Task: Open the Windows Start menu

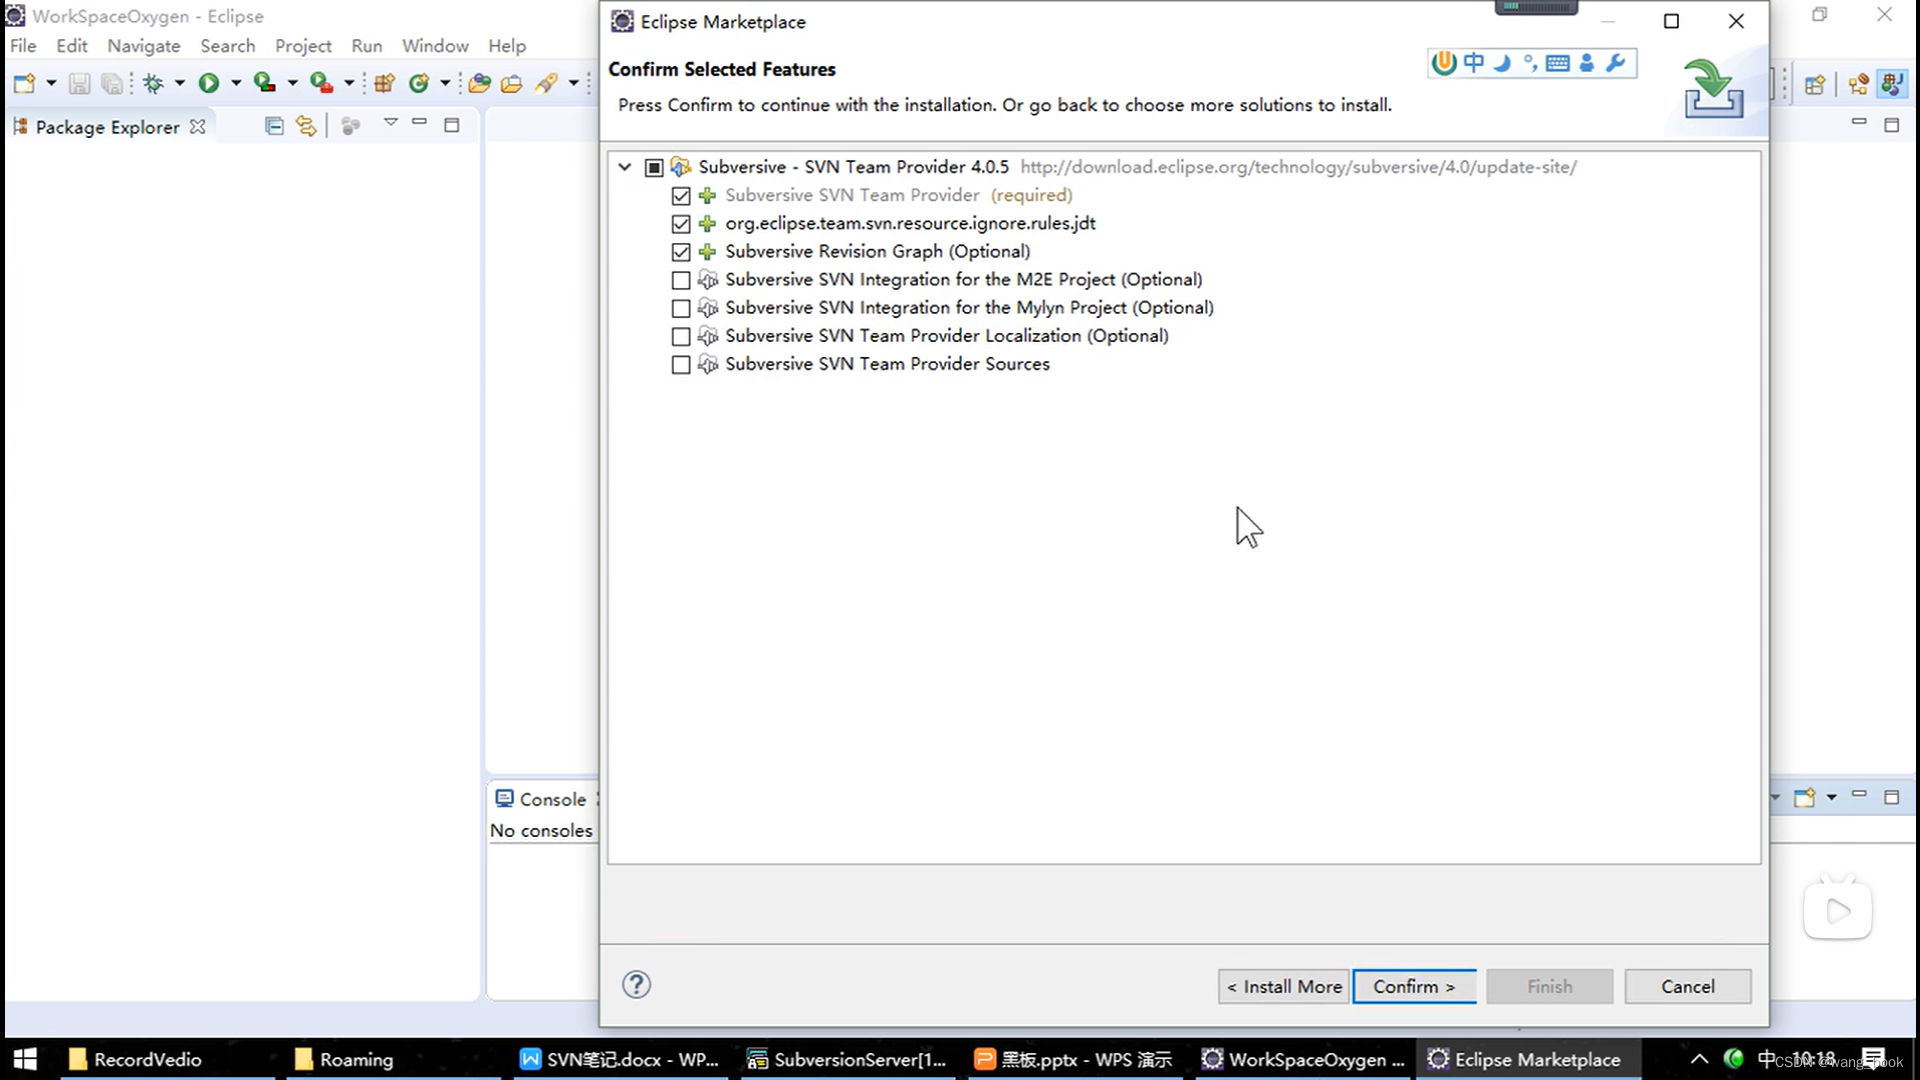Action: [x=25, y=1059]
